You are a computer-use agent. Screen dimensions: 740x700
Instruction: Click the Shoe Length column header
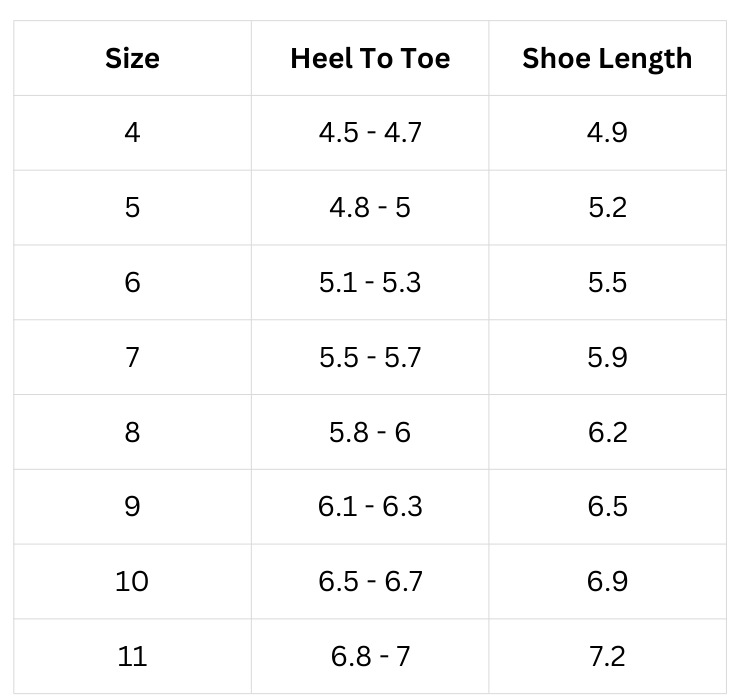pos(607,59)
